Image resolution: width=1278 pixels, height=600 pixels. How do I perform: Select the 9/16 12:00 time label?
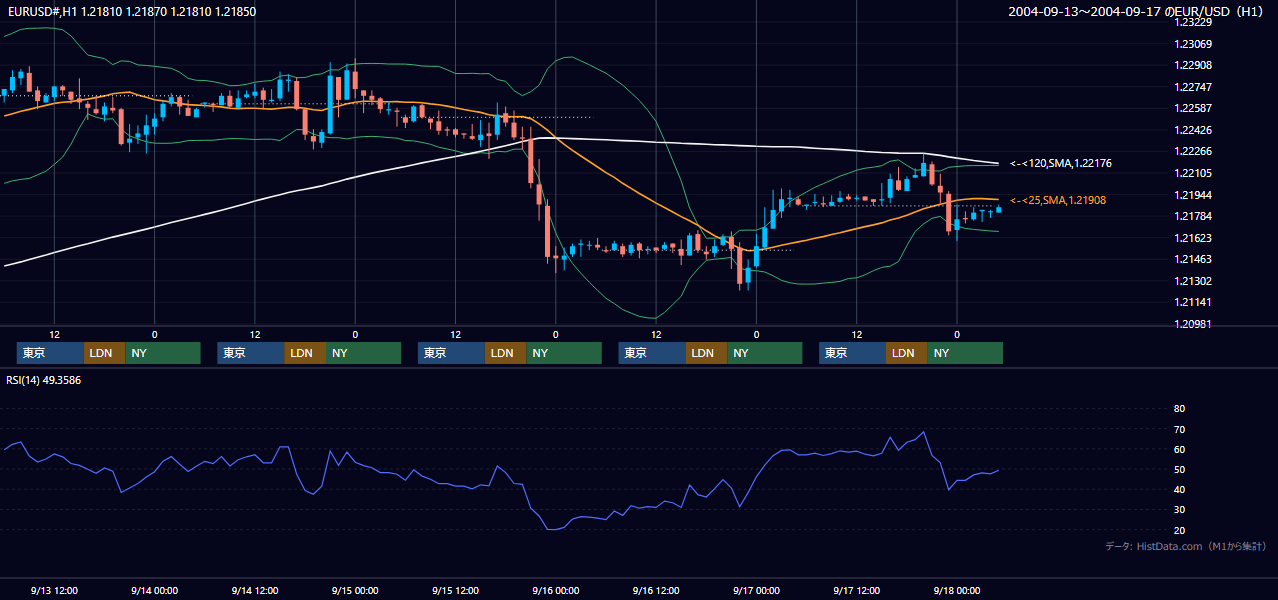656,590
